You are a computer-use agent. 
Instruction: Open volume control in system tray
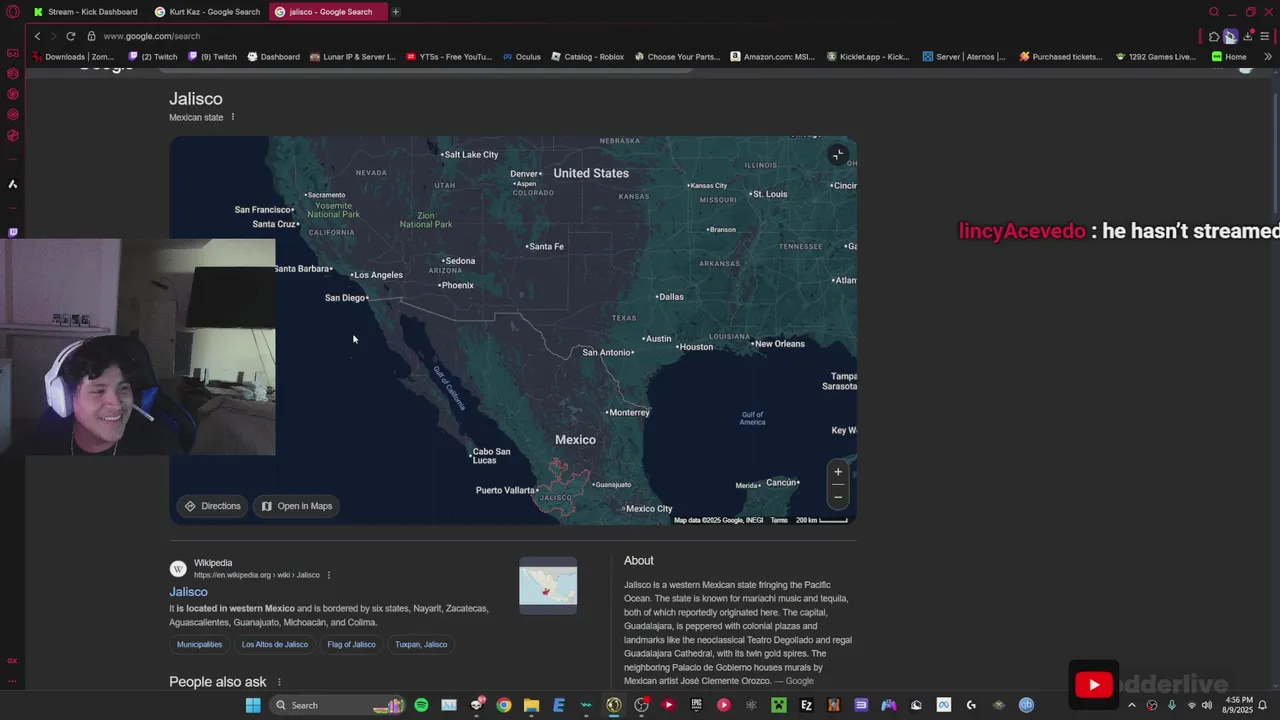point(1207,705)
